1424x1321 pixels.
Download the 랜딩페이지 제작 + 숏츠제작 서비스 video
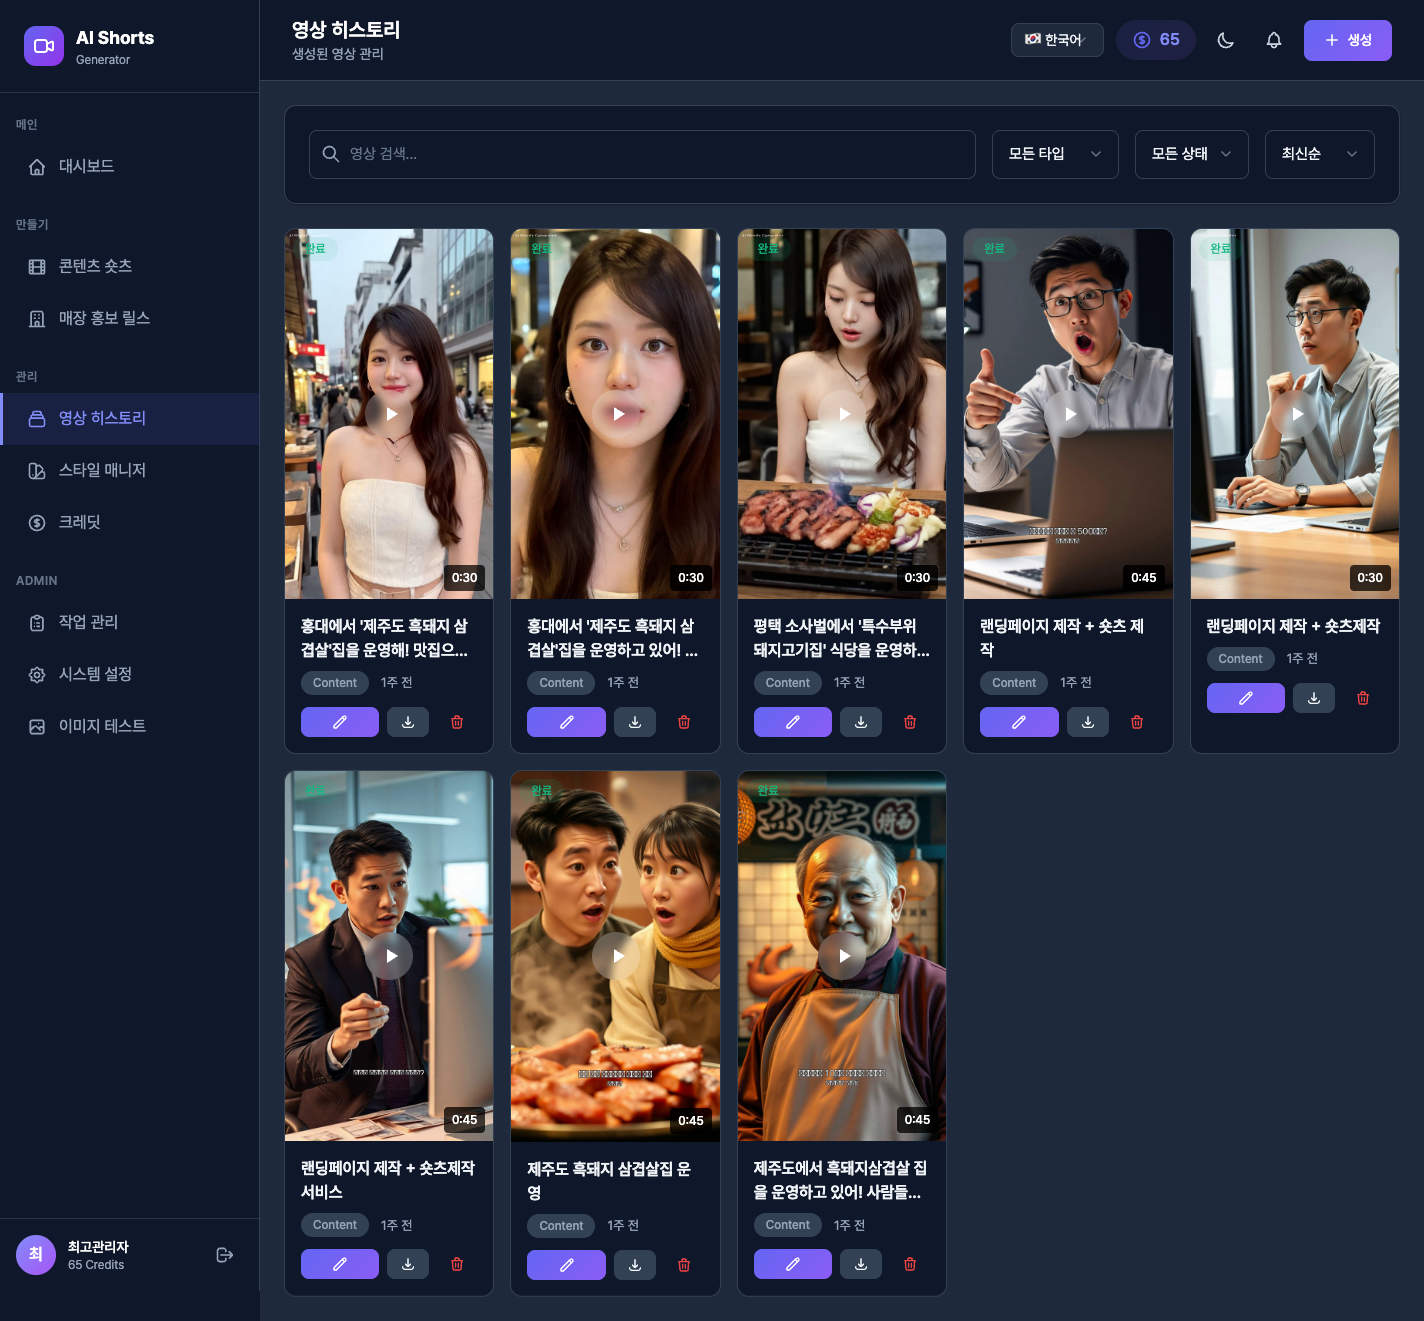408,1264
